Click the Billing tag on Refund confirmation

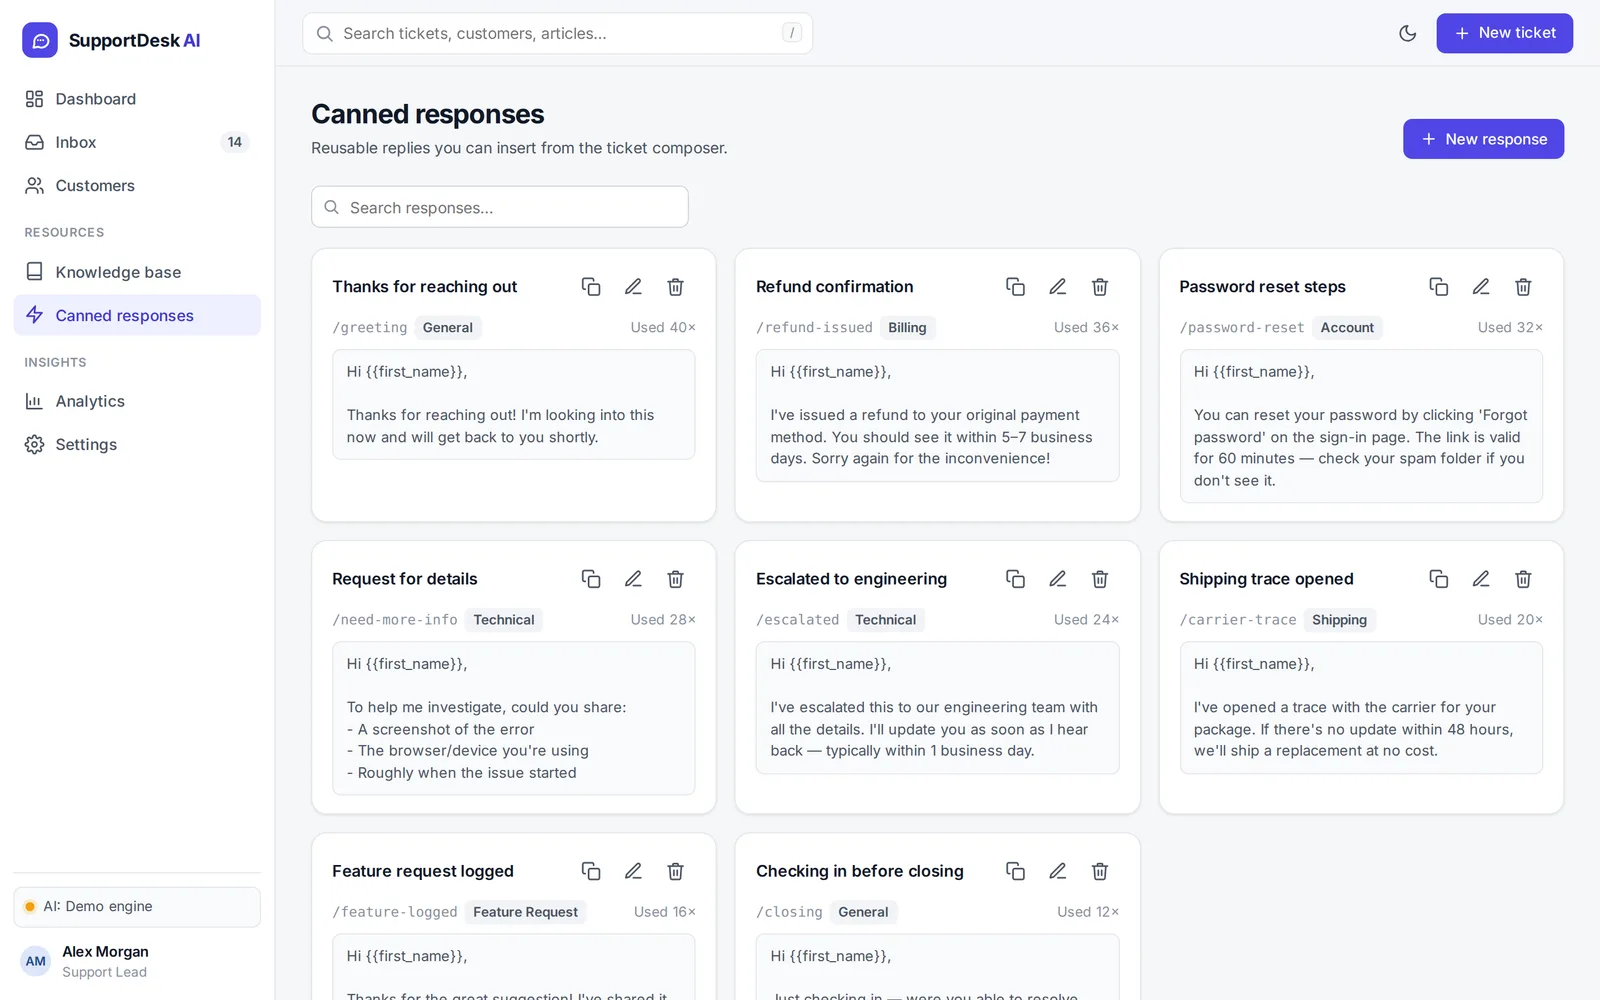907,328
